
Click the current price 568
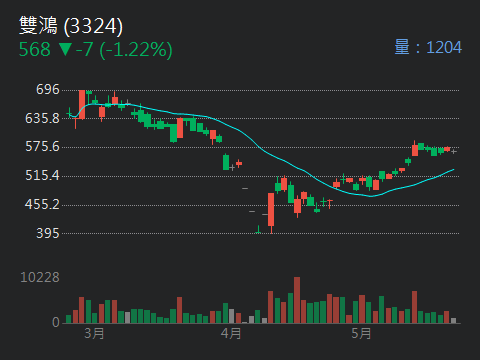35,50
